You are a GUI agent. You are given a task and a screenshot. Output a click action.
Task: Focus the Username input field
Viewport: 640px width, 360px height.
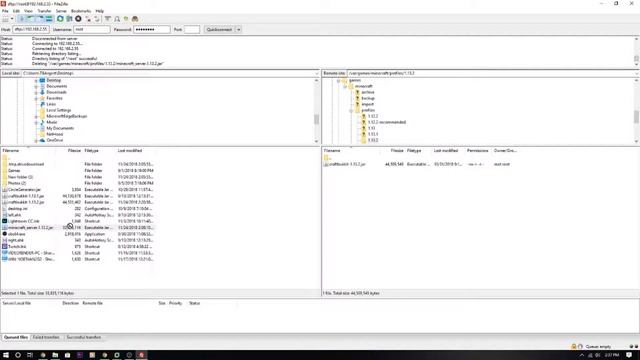[x=92, y=29]
